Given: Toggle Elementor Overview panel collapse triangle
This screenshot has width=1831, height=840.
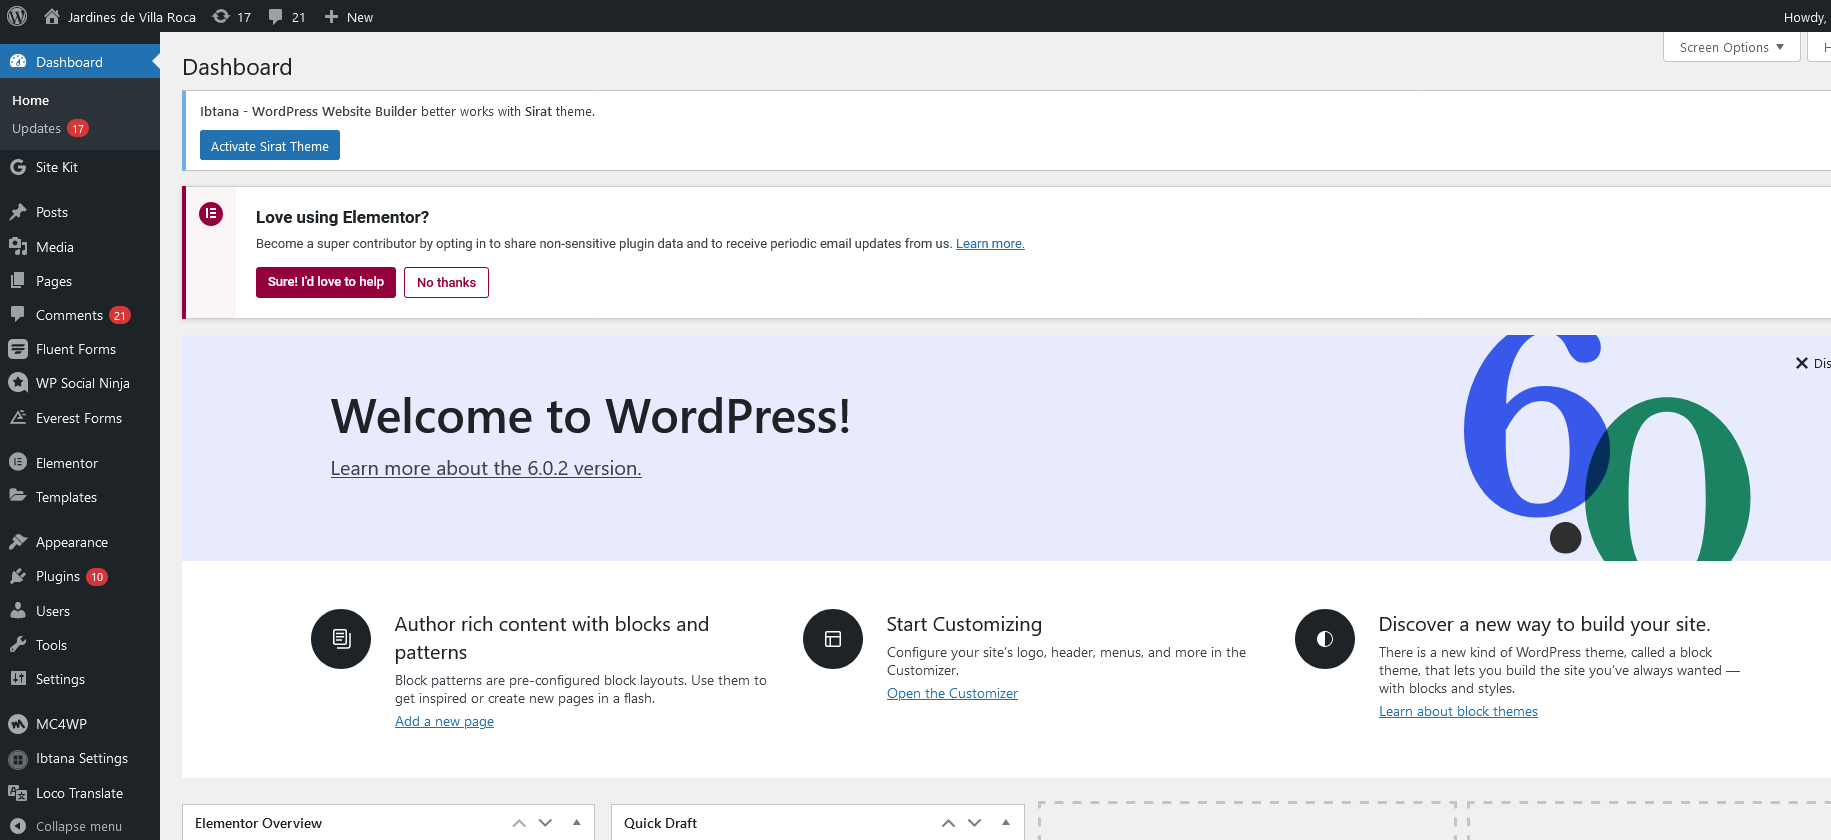Looking at the screenshot, I should coord(577,822).
